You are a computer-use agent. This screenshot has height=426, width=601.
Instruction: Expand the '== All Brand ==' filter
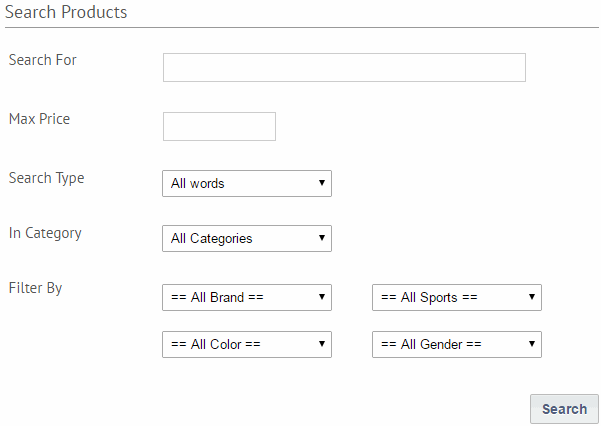click(247, 298)
